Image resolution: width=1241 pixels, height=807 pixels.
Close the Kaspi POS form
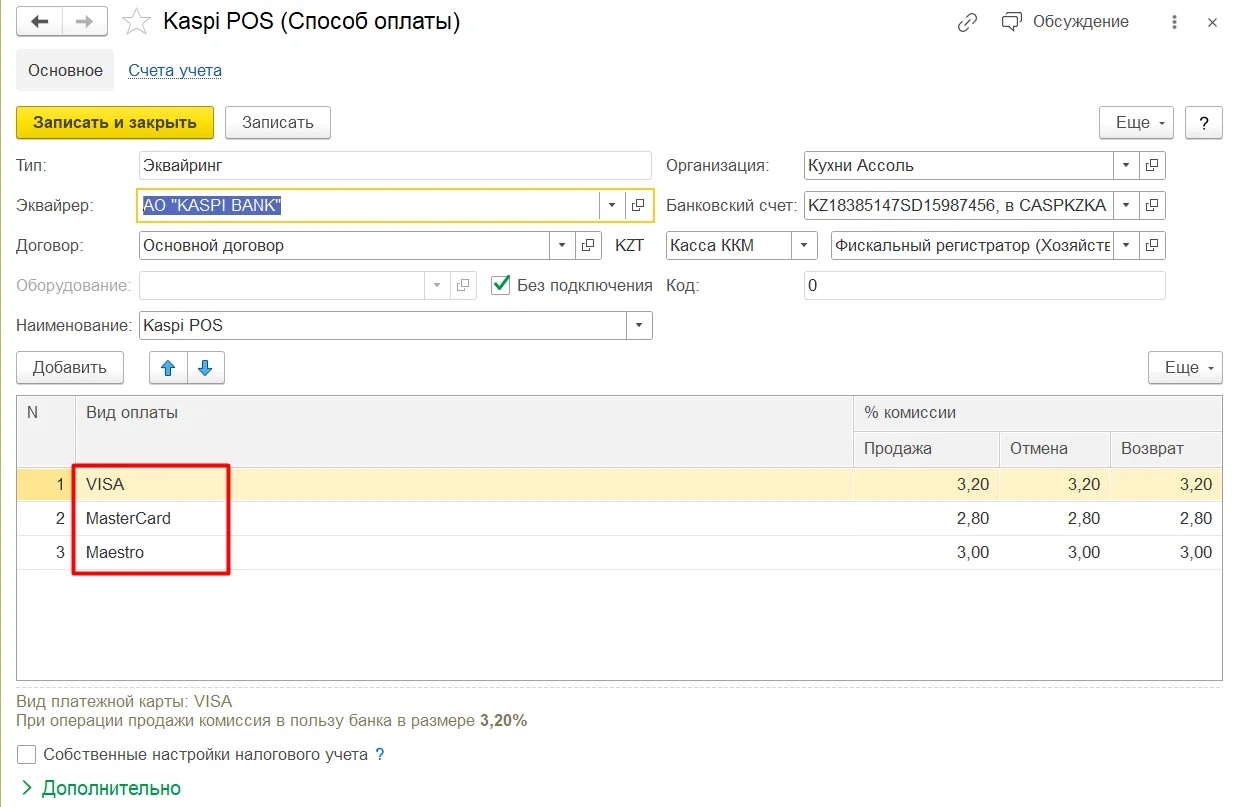tap(1213, 22)
